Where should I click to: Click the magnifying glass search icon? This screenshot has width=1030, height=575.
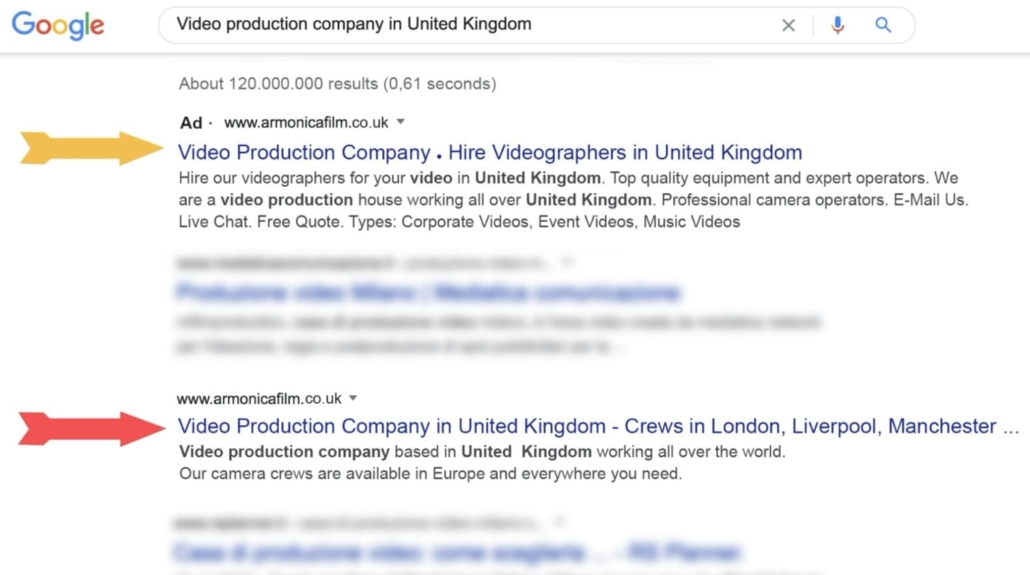coord(883,25)
